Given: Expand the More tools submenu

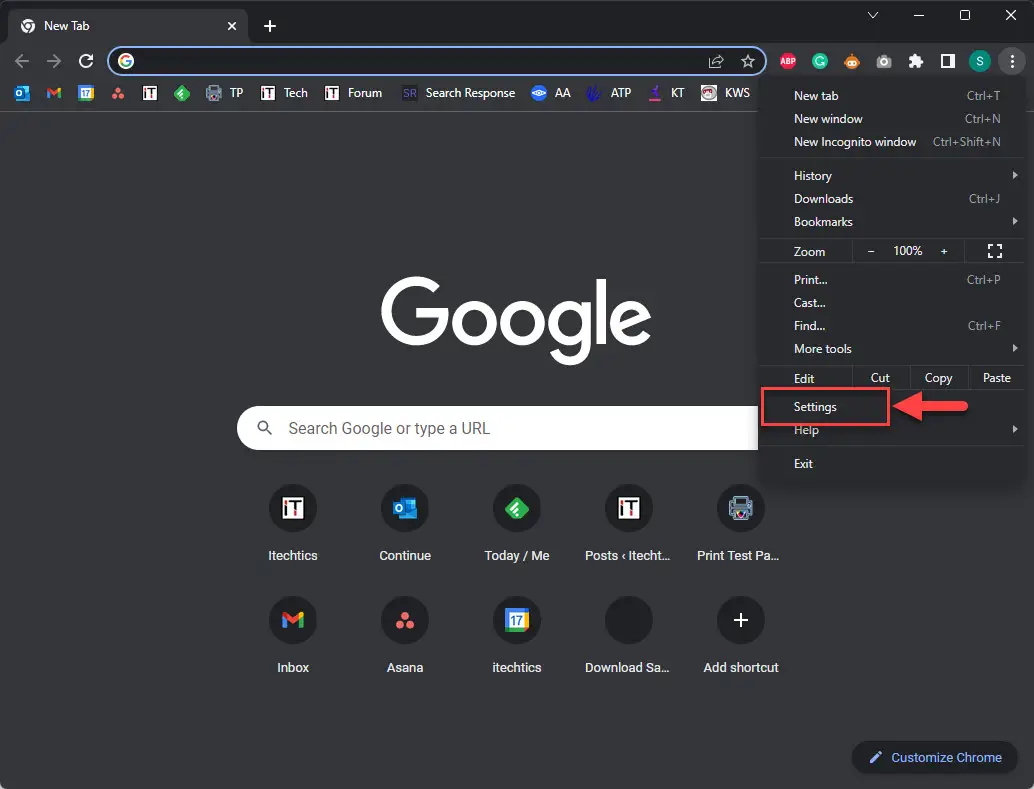Looking at the screenshot, I should point(892,348).
